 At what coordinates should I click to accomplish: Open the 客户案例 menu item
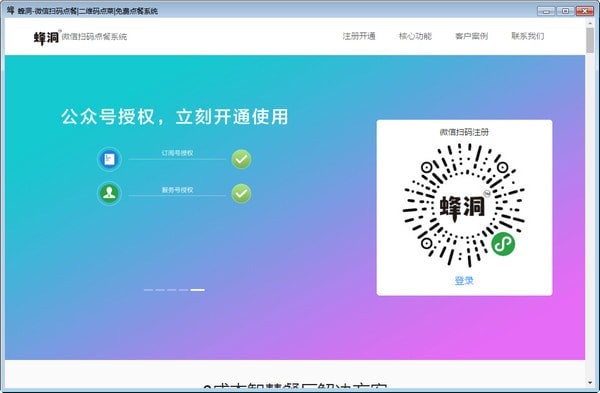[x=471, y=36]
